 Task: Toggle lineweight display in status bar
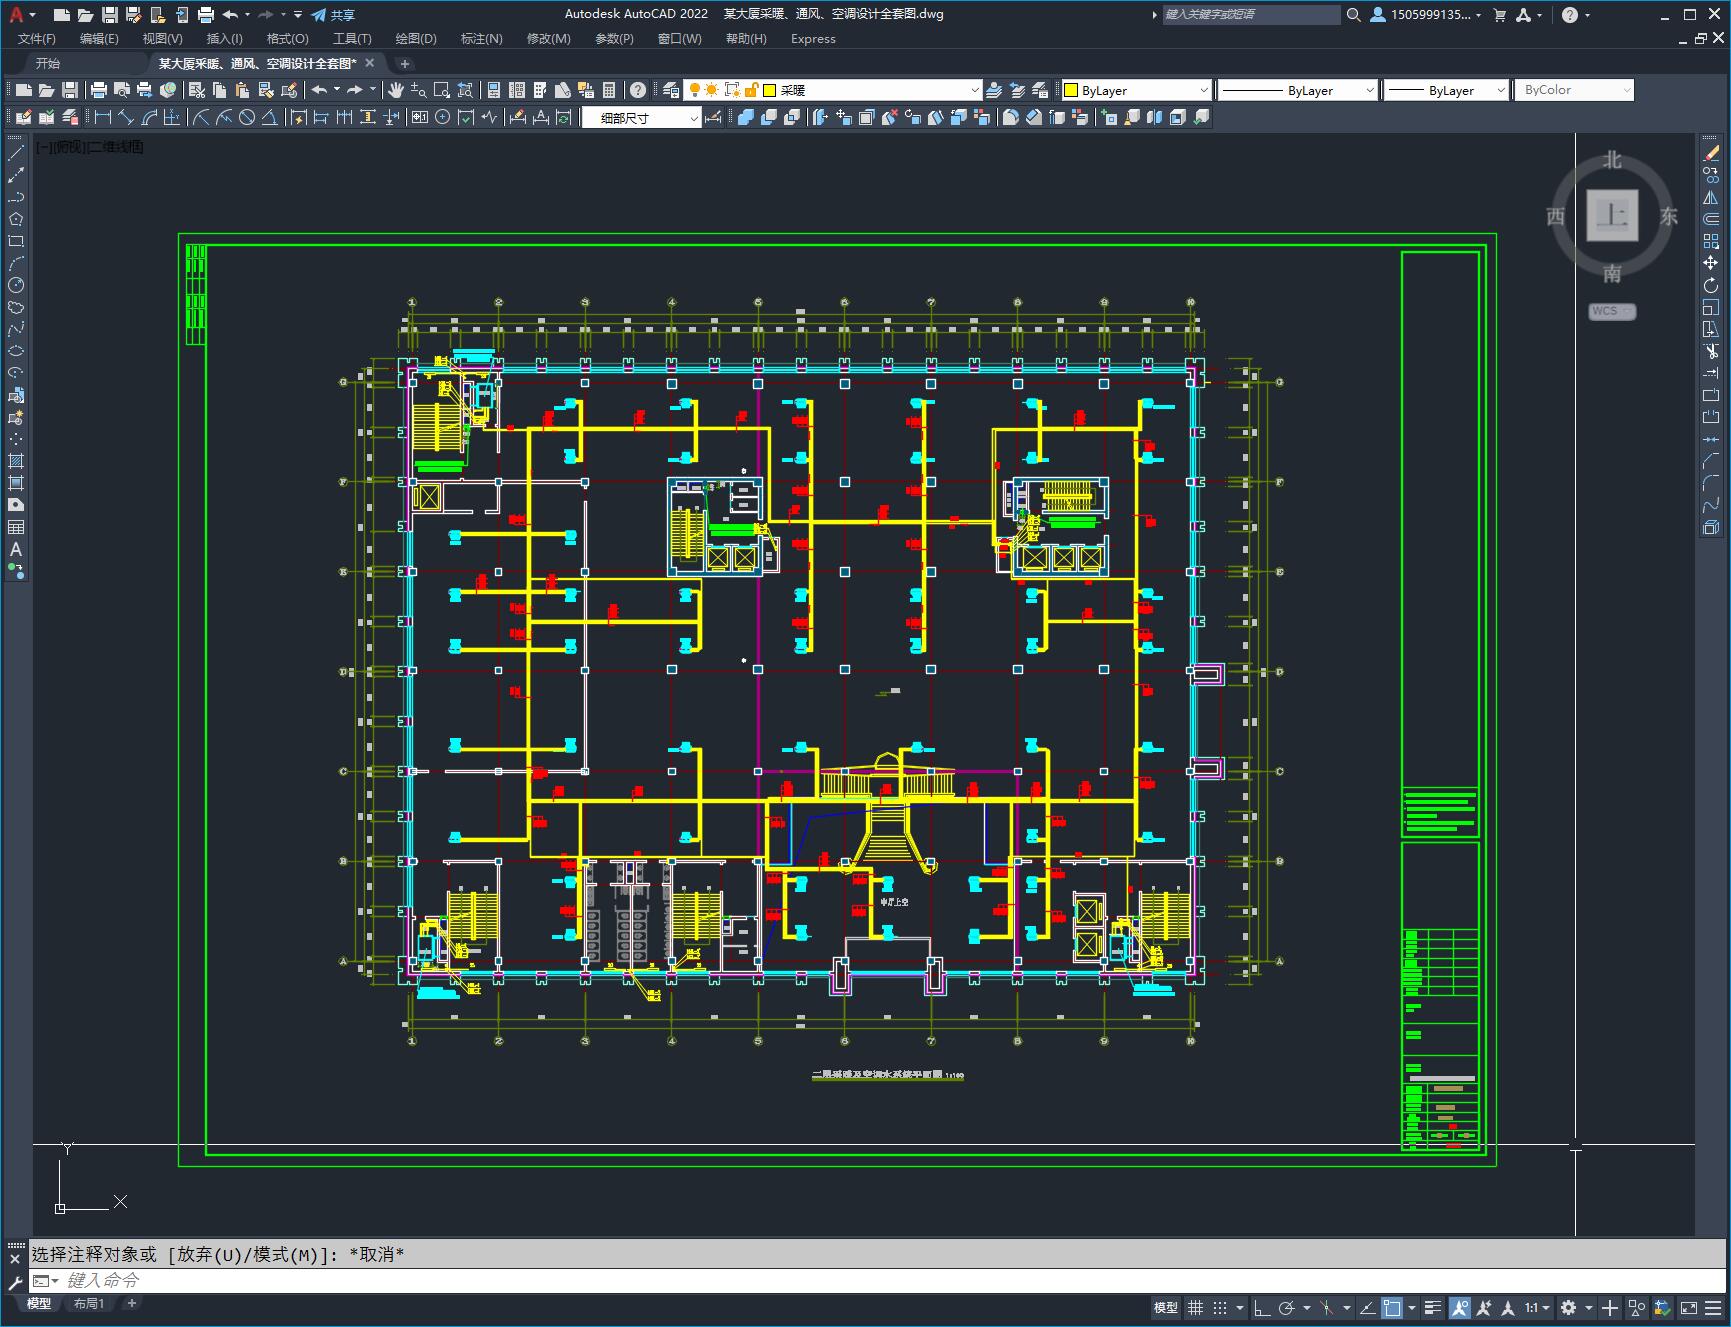(1433, 1307)
